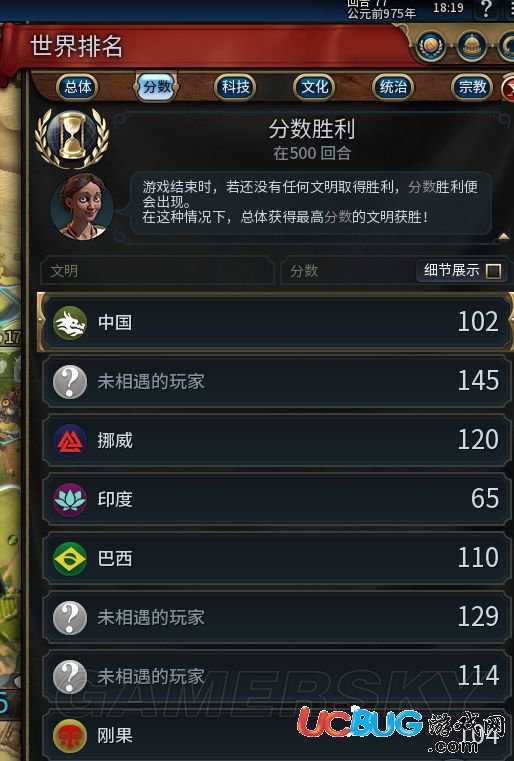The height and width of the screenshot is (761, 514).
Task: Click India's lotus flower emblem
Action: click(70, 500)
